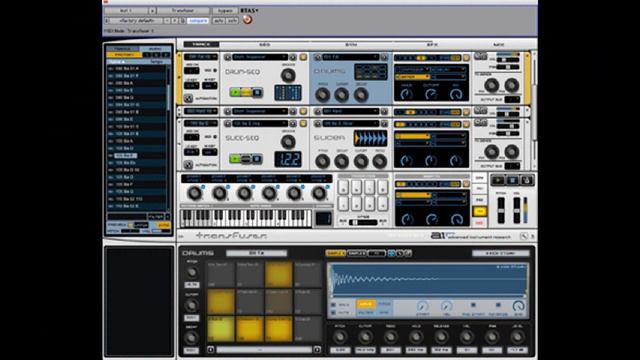Click the Slicer blue waveform display

(x=370, y=138)
